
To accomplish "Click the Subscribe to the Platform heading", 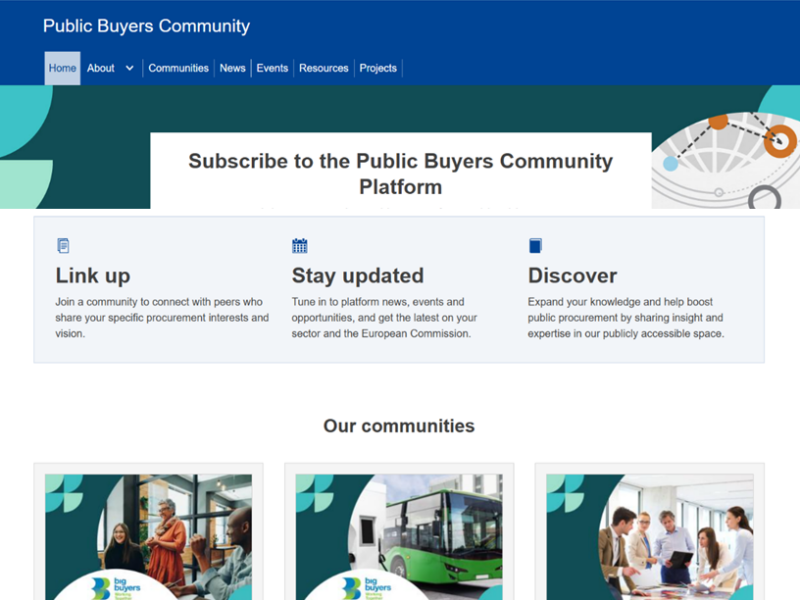I will (x=400, y=173).
